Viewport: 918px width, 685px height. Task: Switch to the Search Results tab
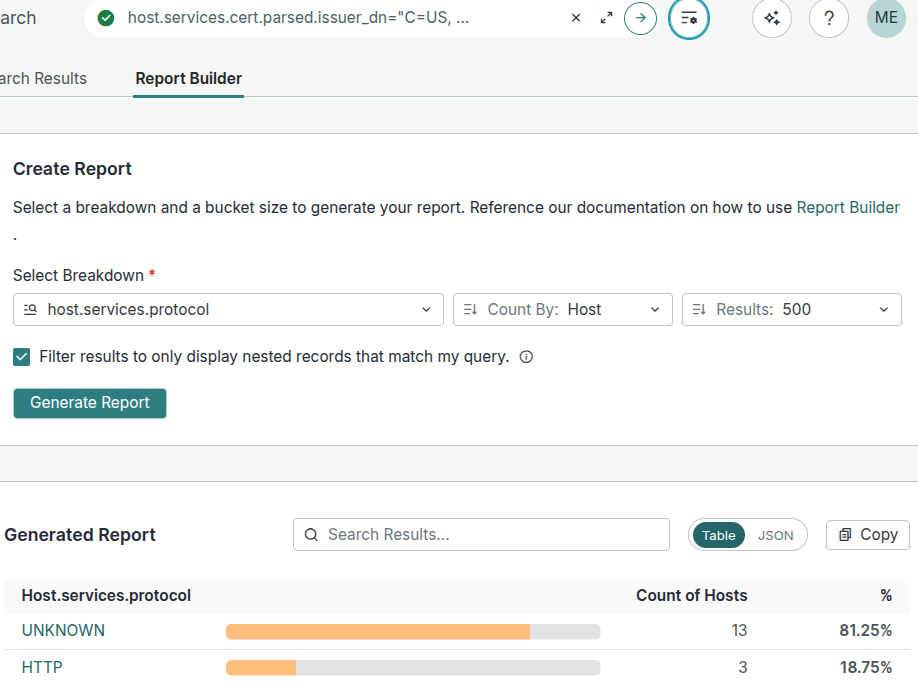click(42, 78)
